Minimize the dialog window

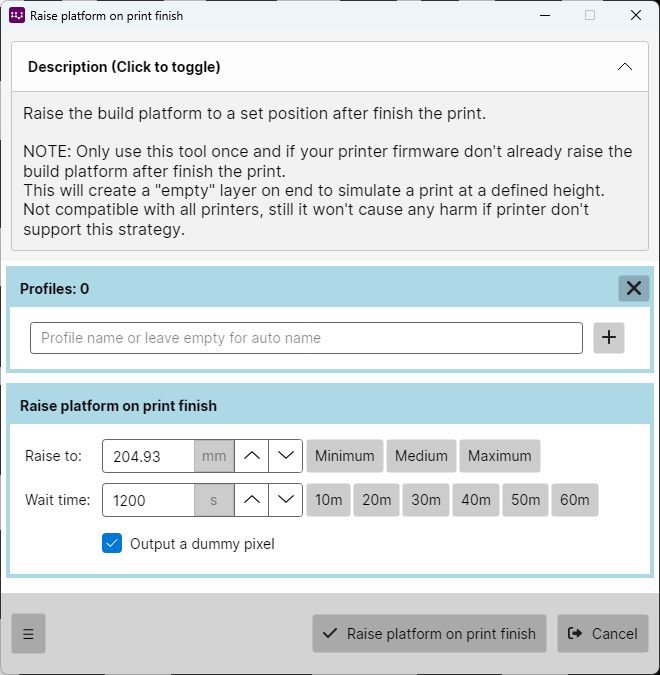click(545, 15)
